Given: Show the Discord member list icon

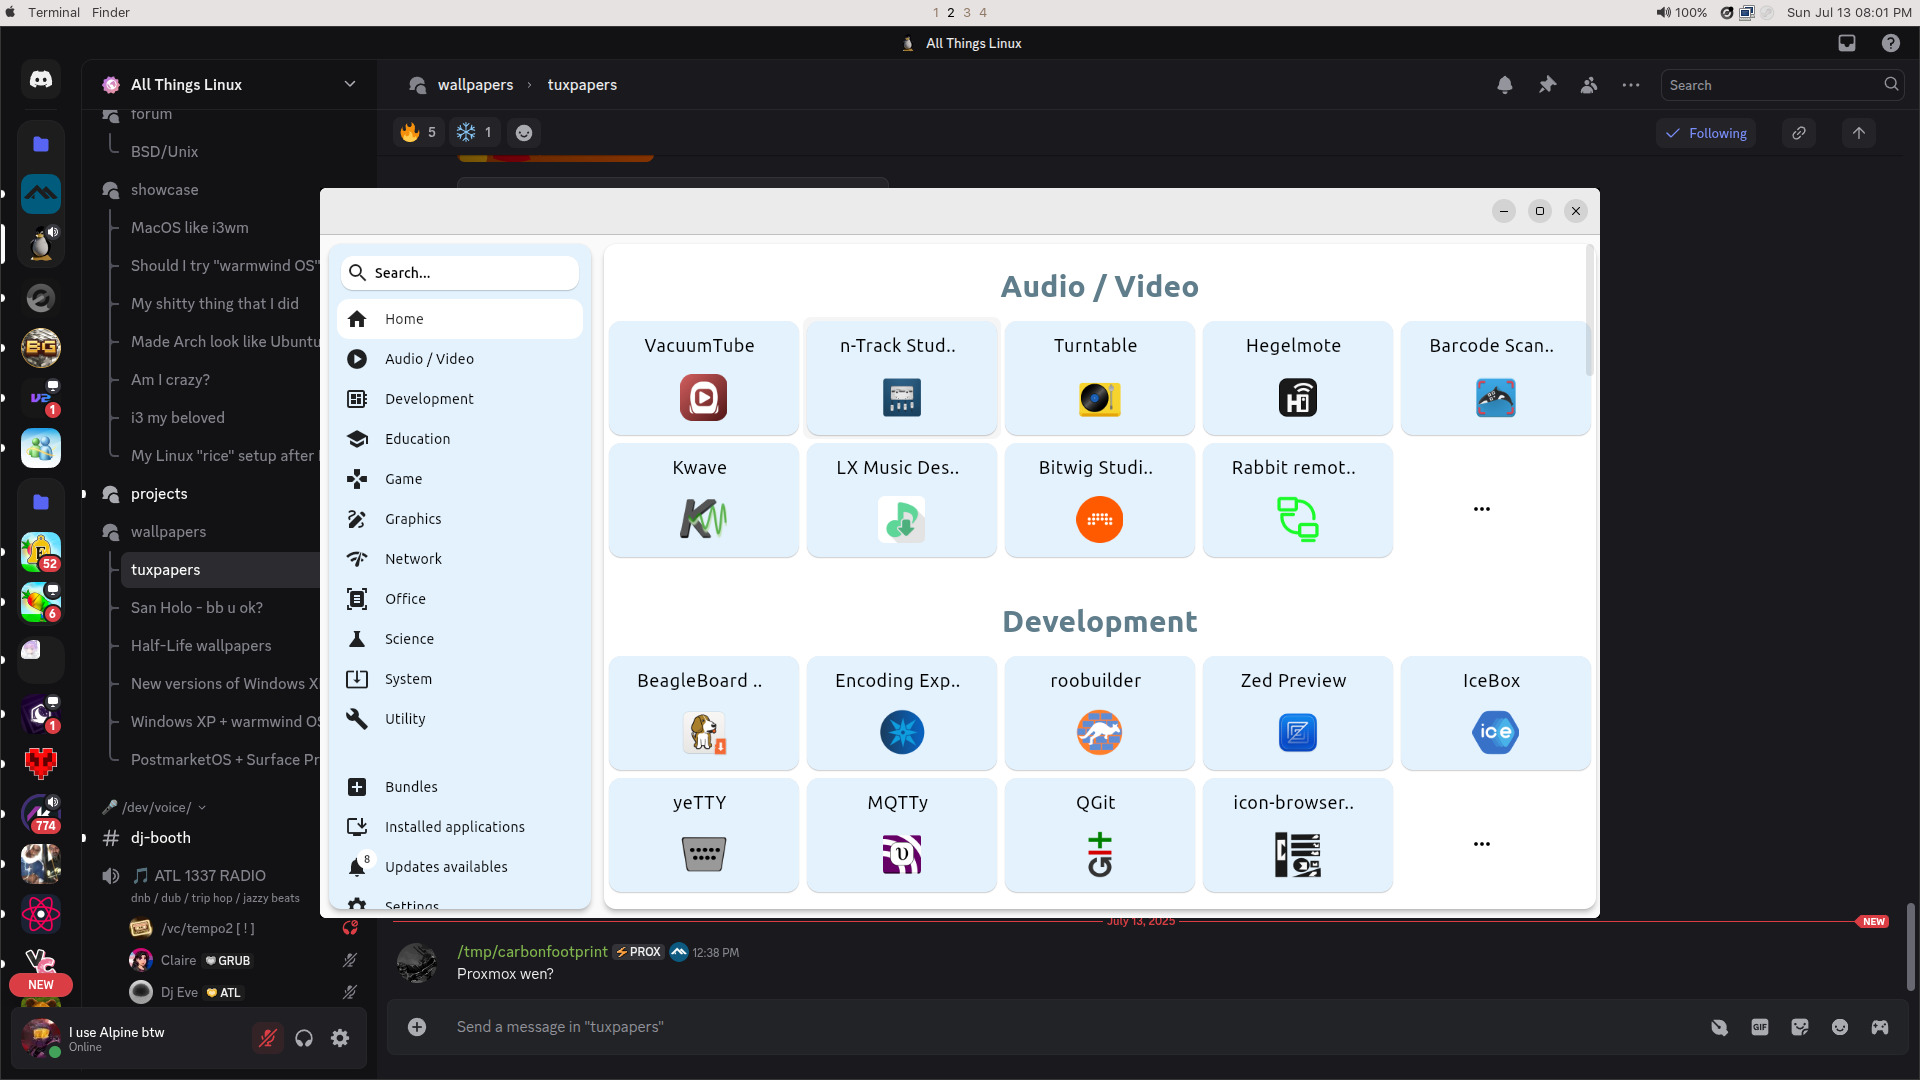Looking at the screenshot, I should pos(1589,85).
